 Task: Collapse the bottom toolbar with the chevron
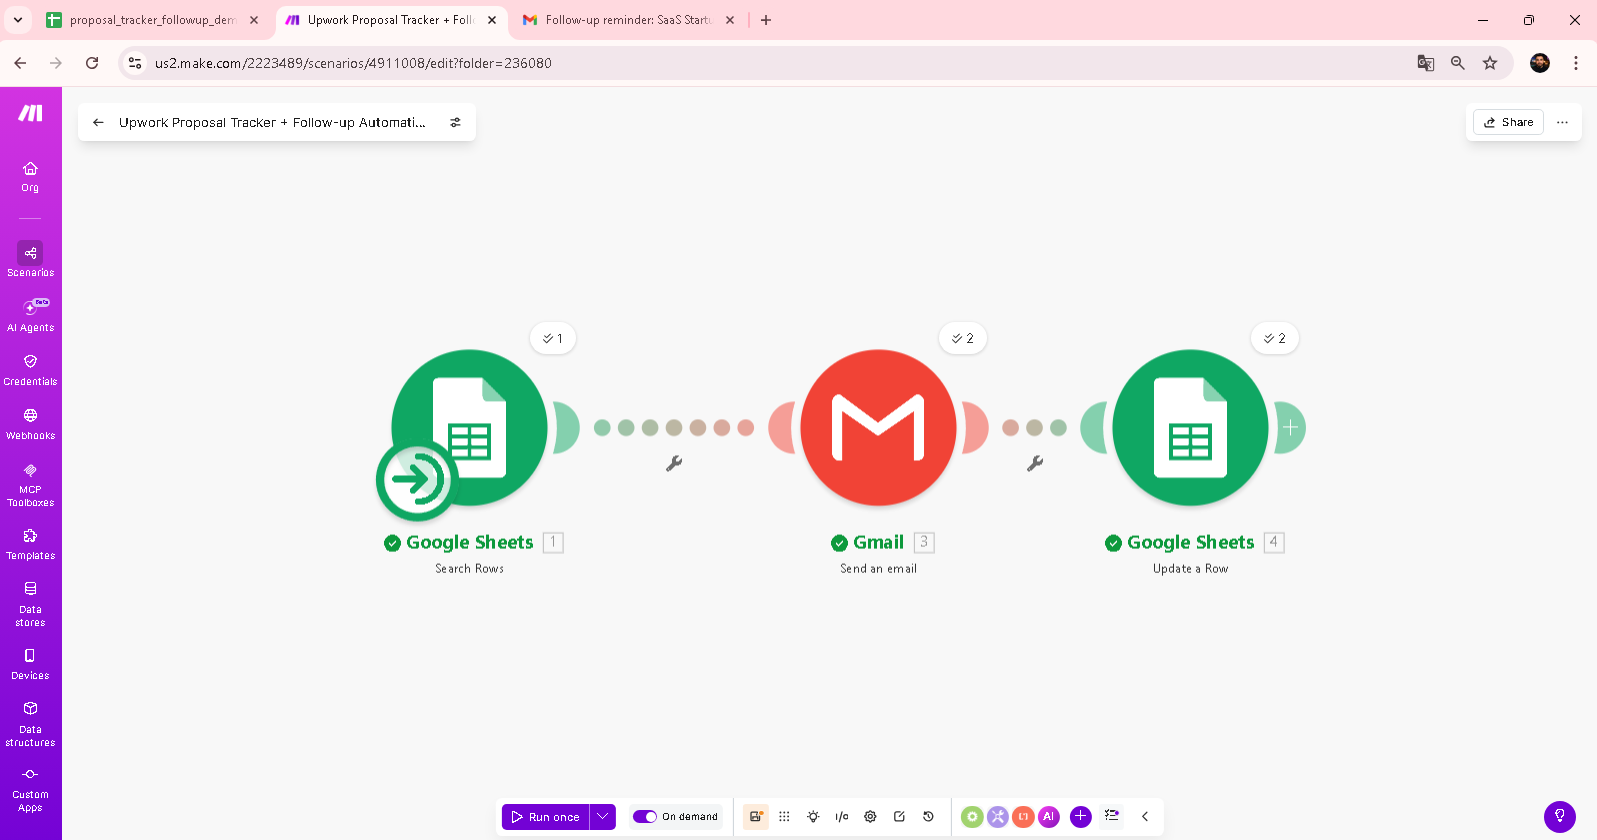[x=1145, y=816]
